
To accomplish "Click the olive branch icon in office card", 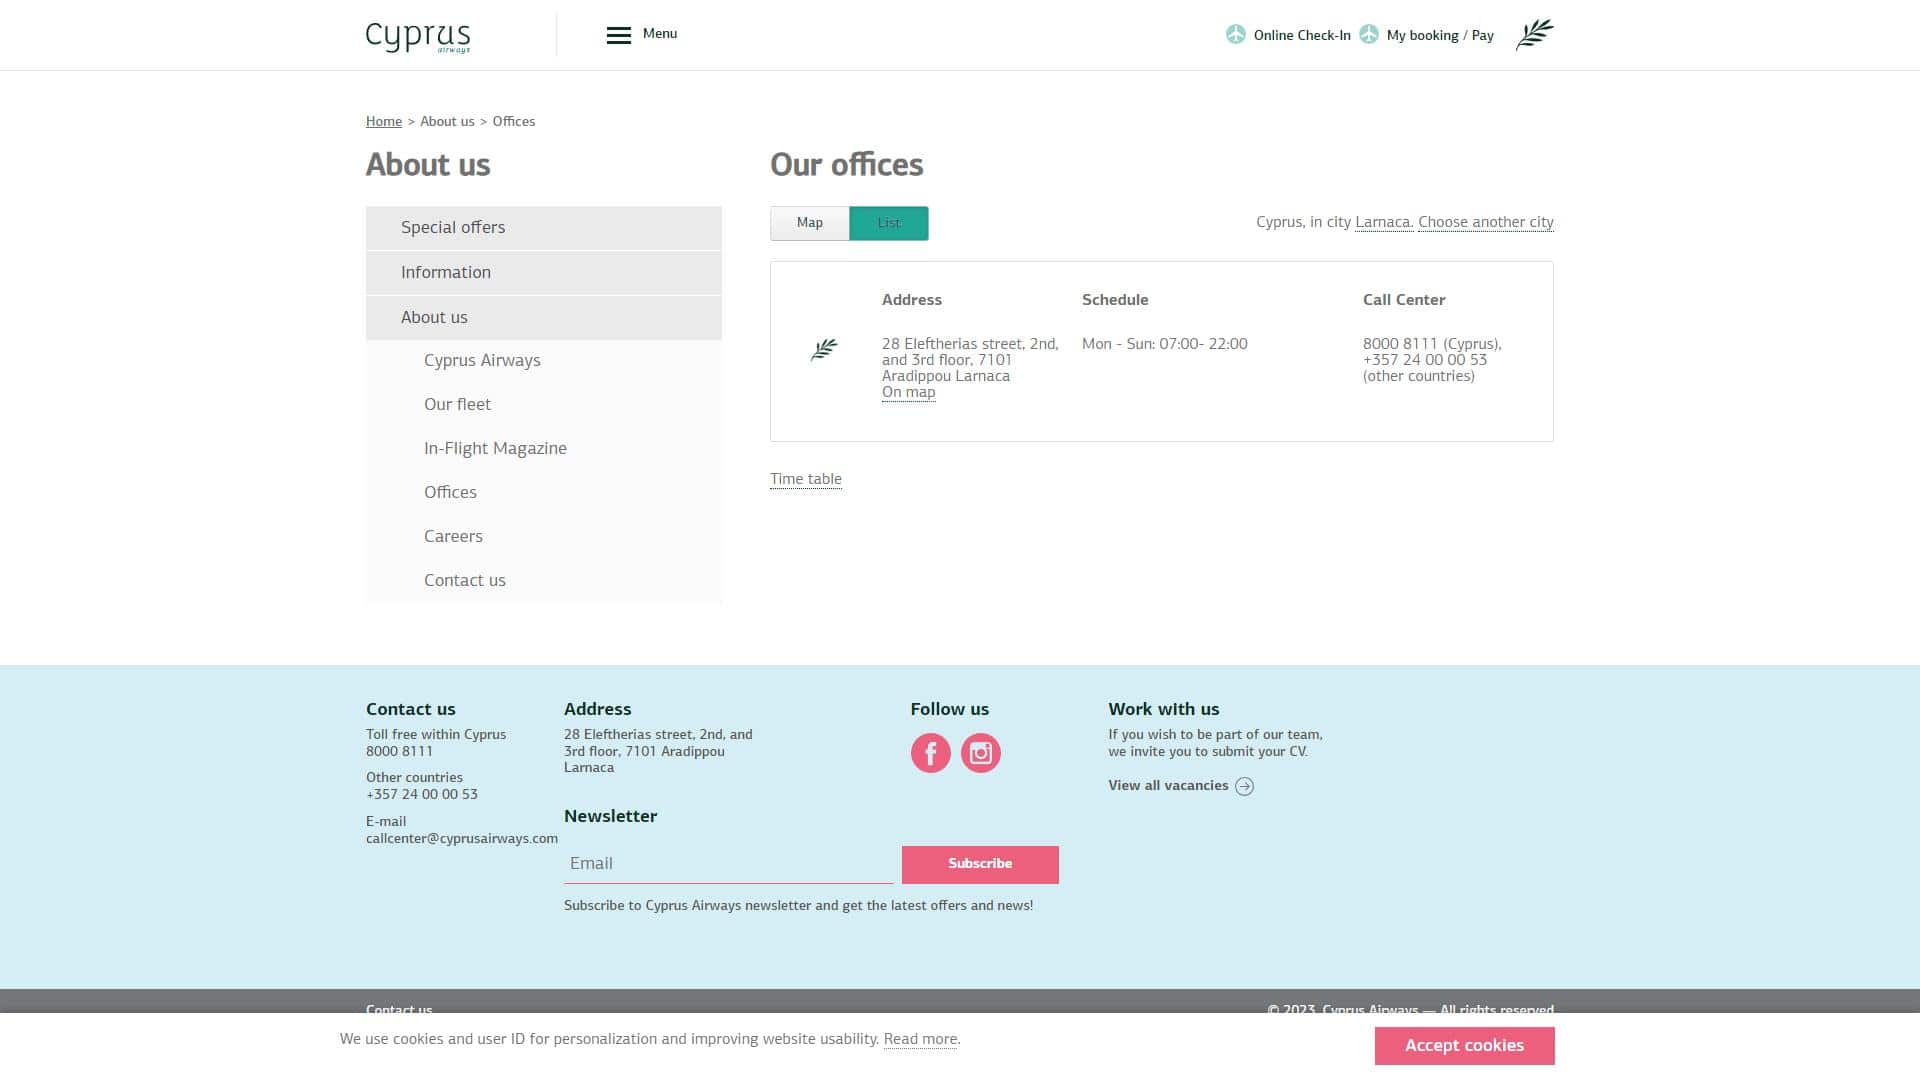I will [x=824, y=349].
